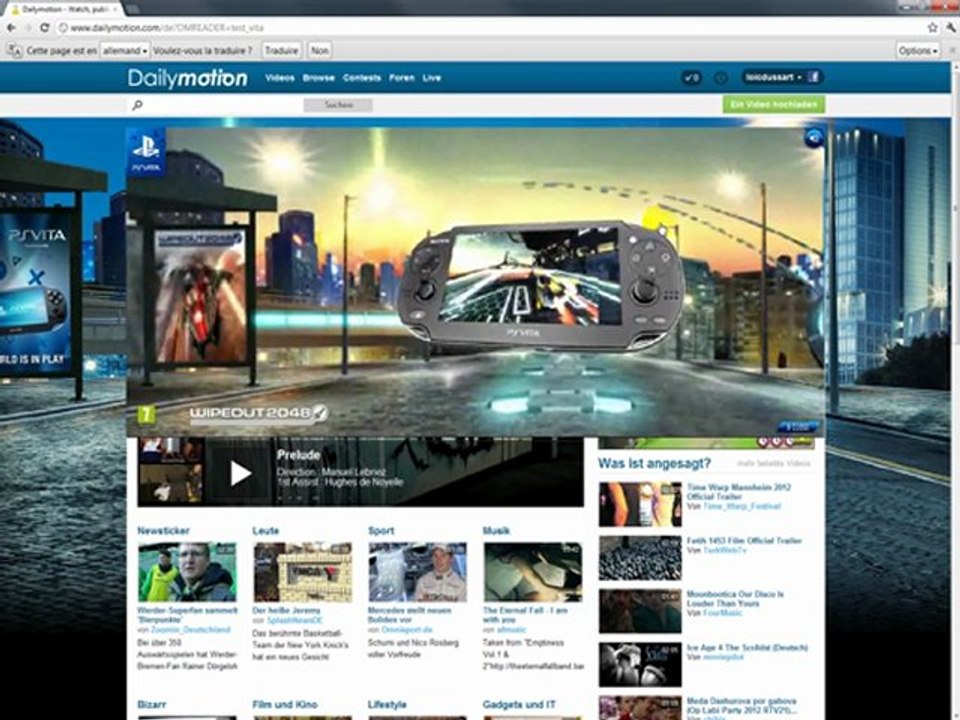Click the browser address bar

point(490,28)
